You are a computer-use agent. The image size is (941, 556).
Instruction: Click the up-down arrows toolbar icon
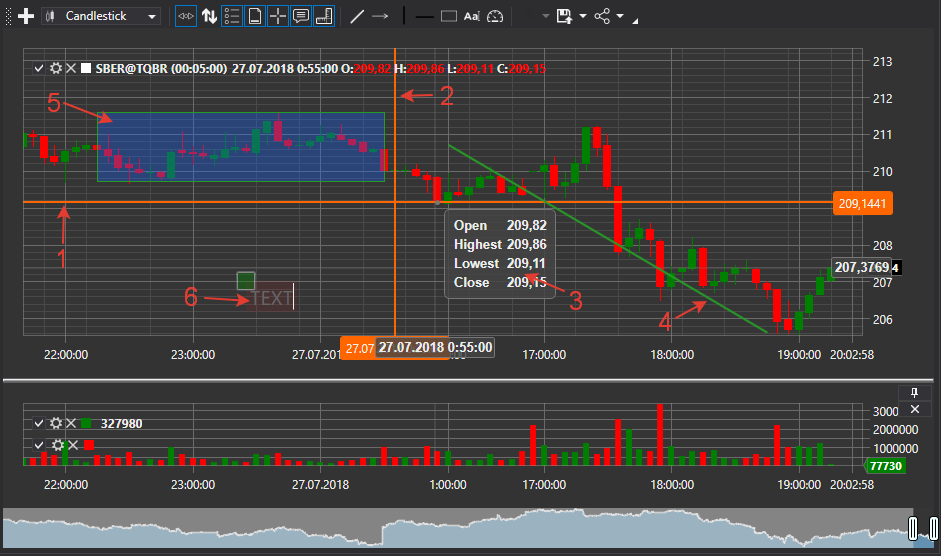coord(209,16)
